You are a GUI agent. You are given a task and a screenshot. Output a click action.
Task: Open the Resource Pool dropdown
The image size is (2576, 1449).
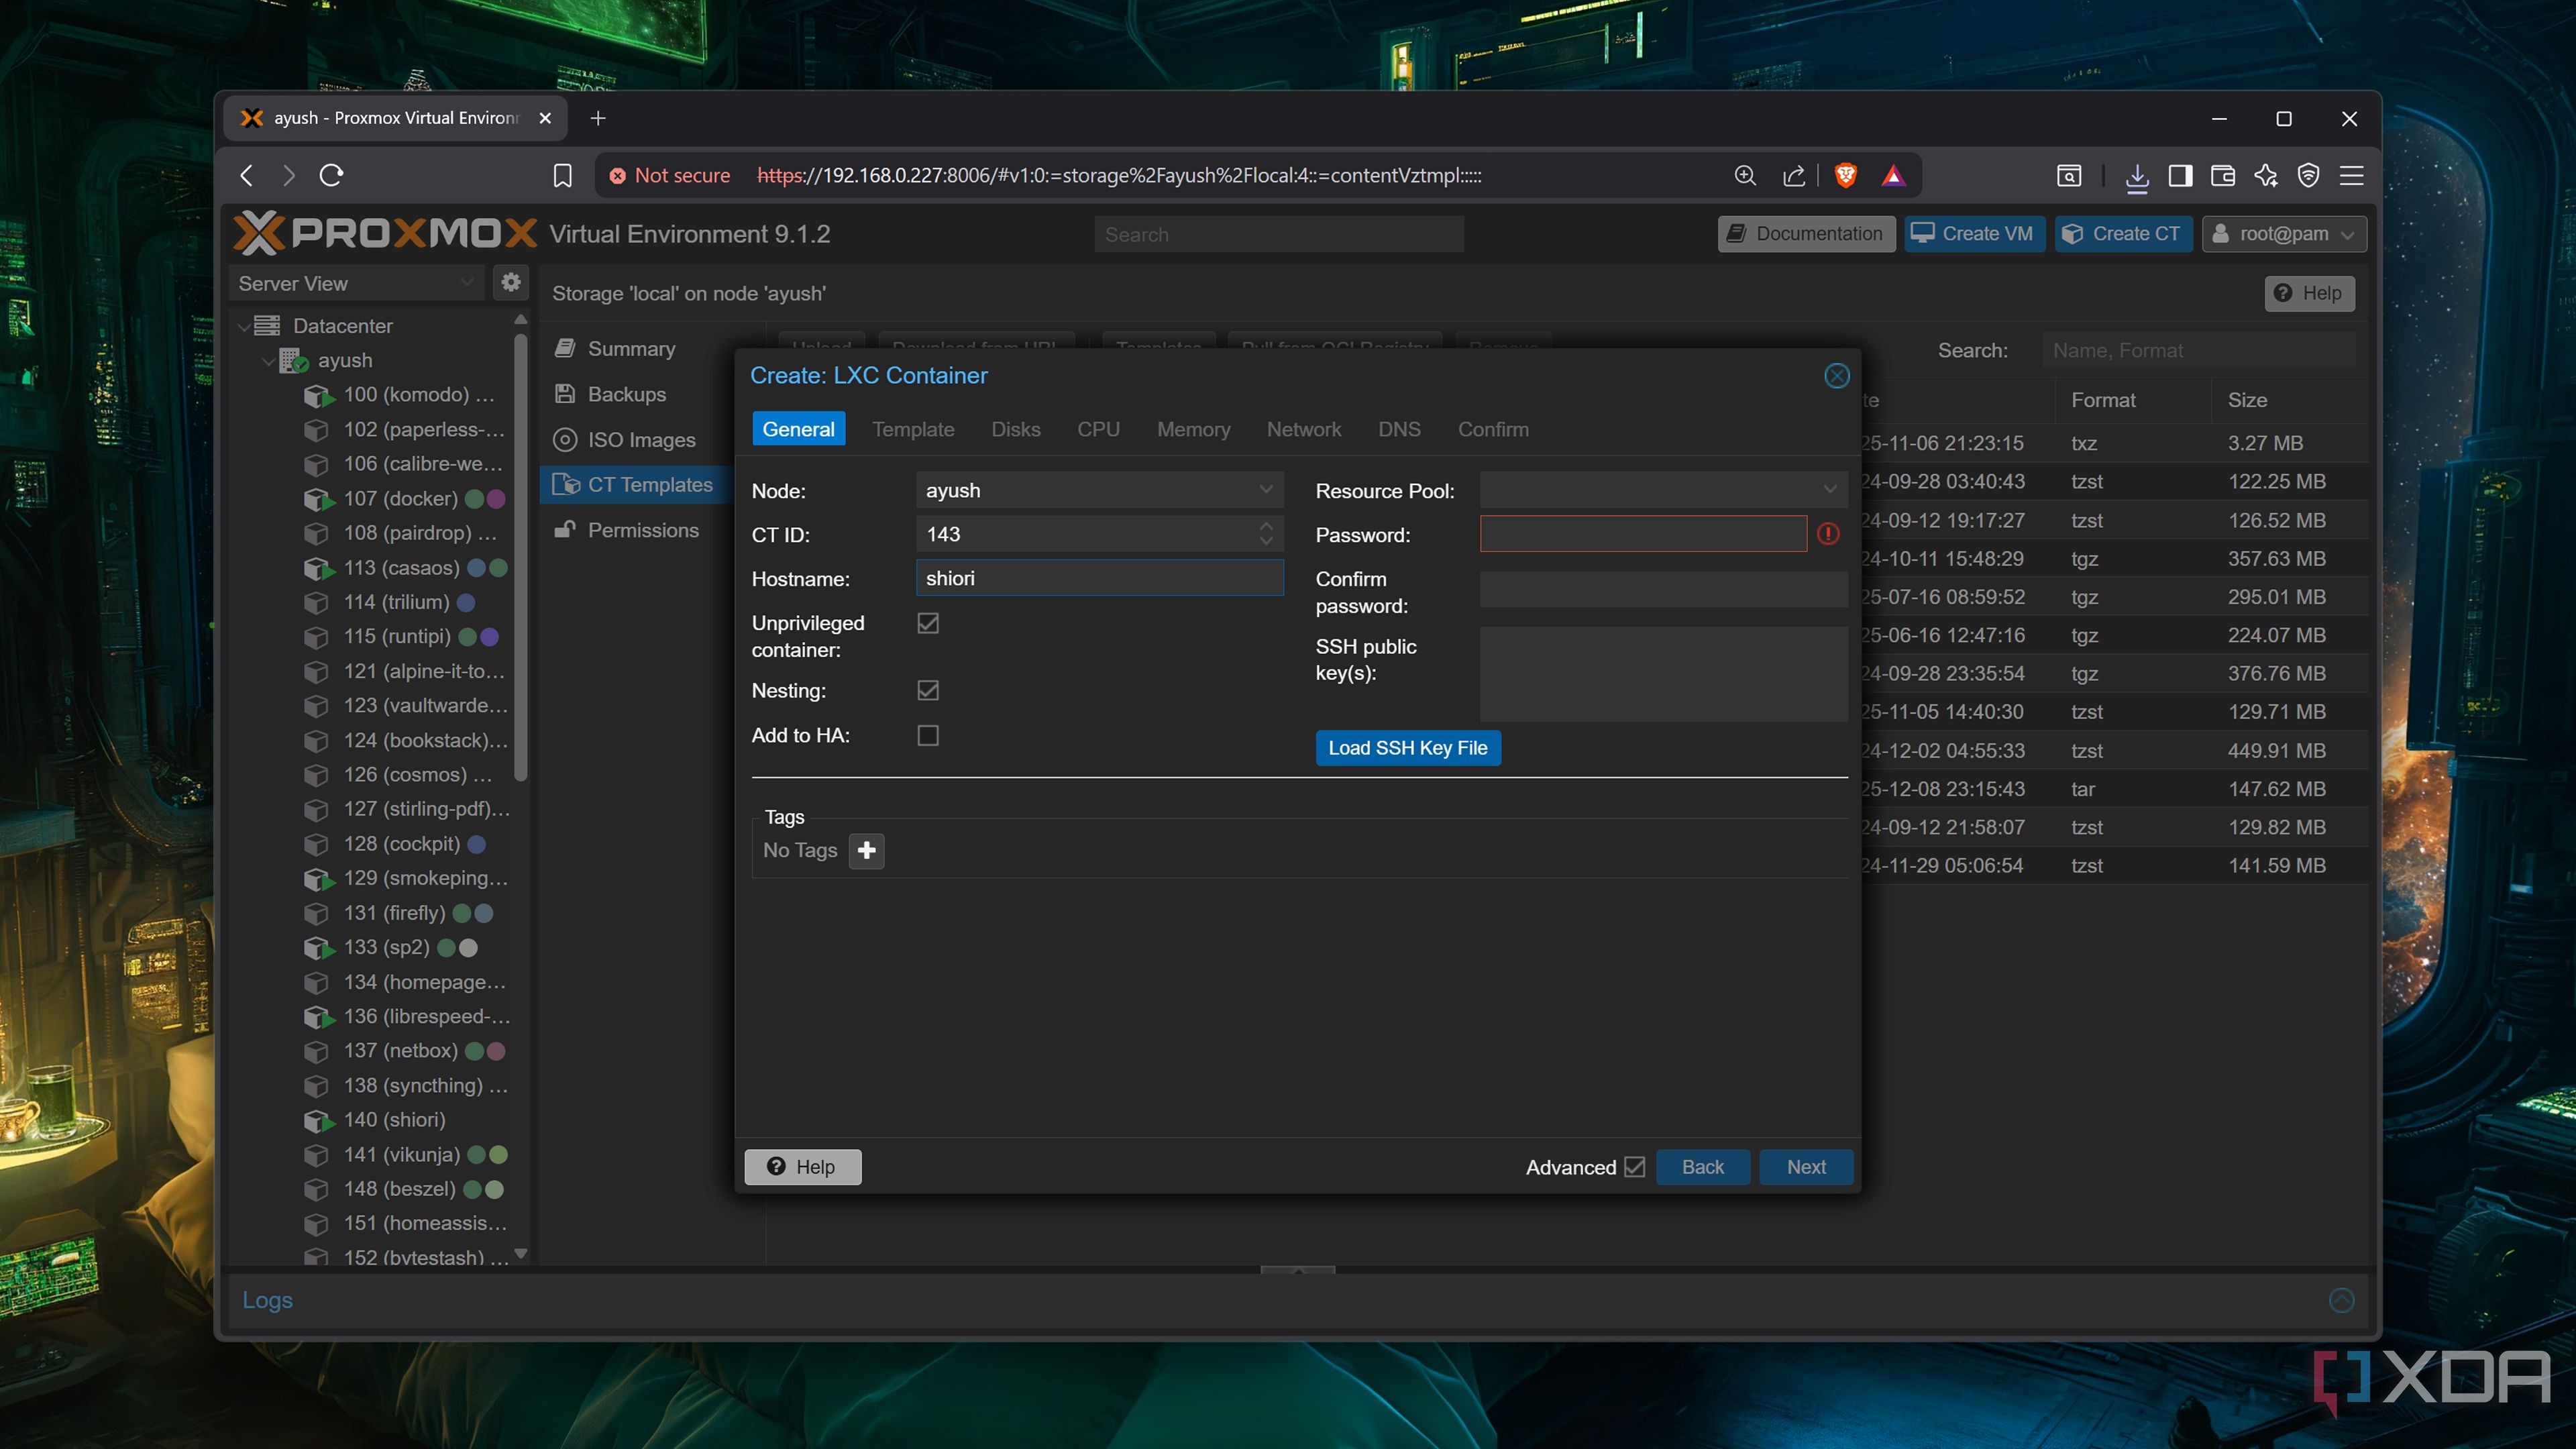click(x=1829, y=490)
